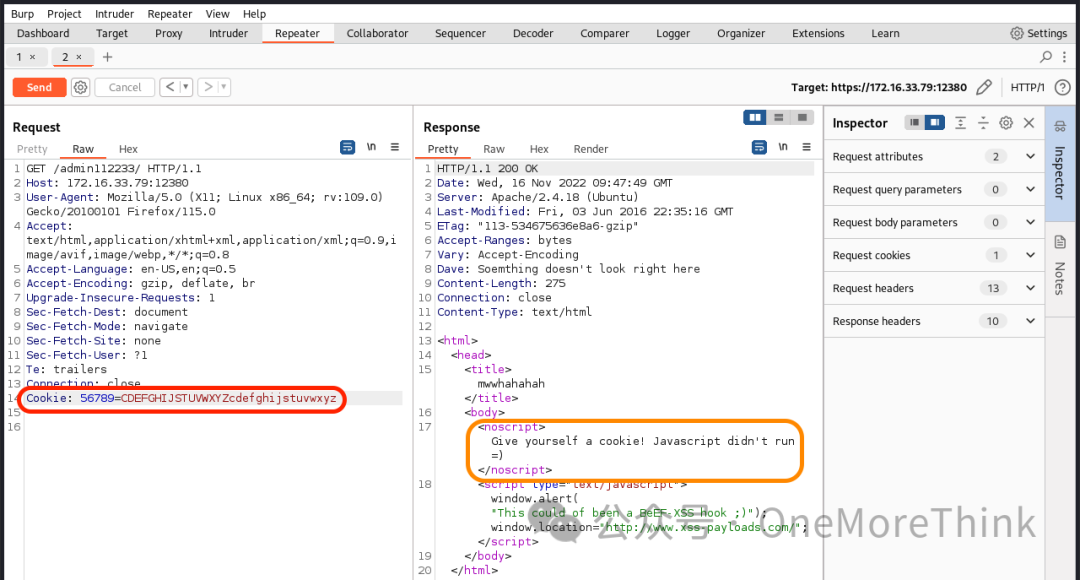The image size is (1080, 580).
Task: Open the Inspector side tab
Action: coord(1060,163)
